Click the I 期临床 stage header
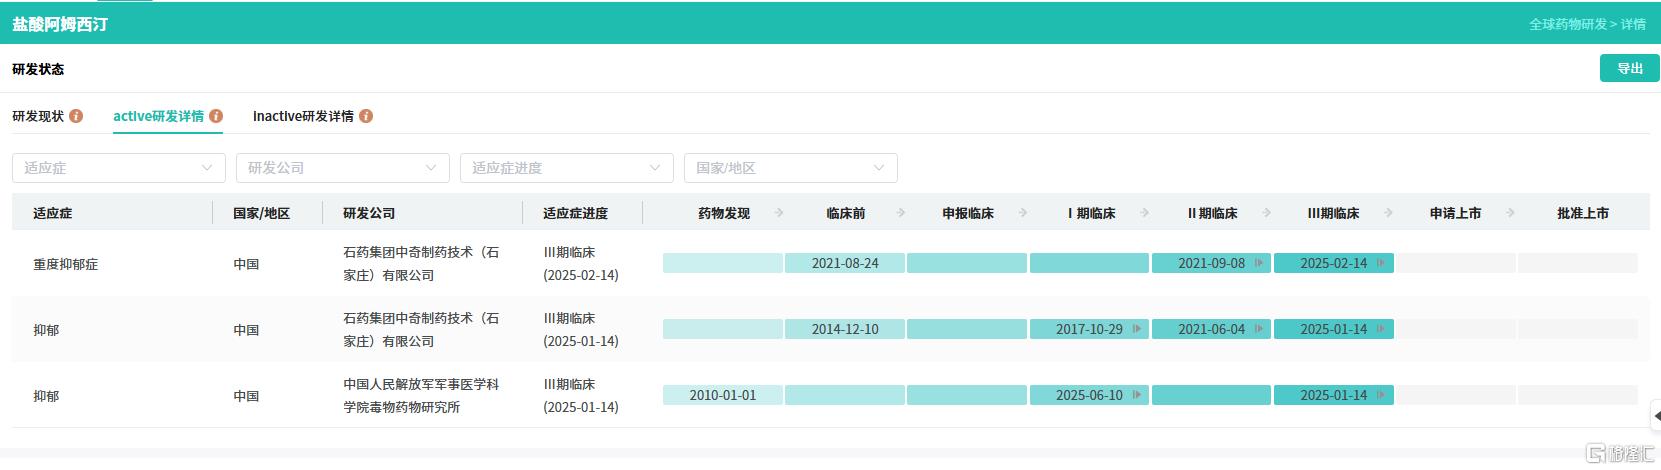 [1091, 213]
